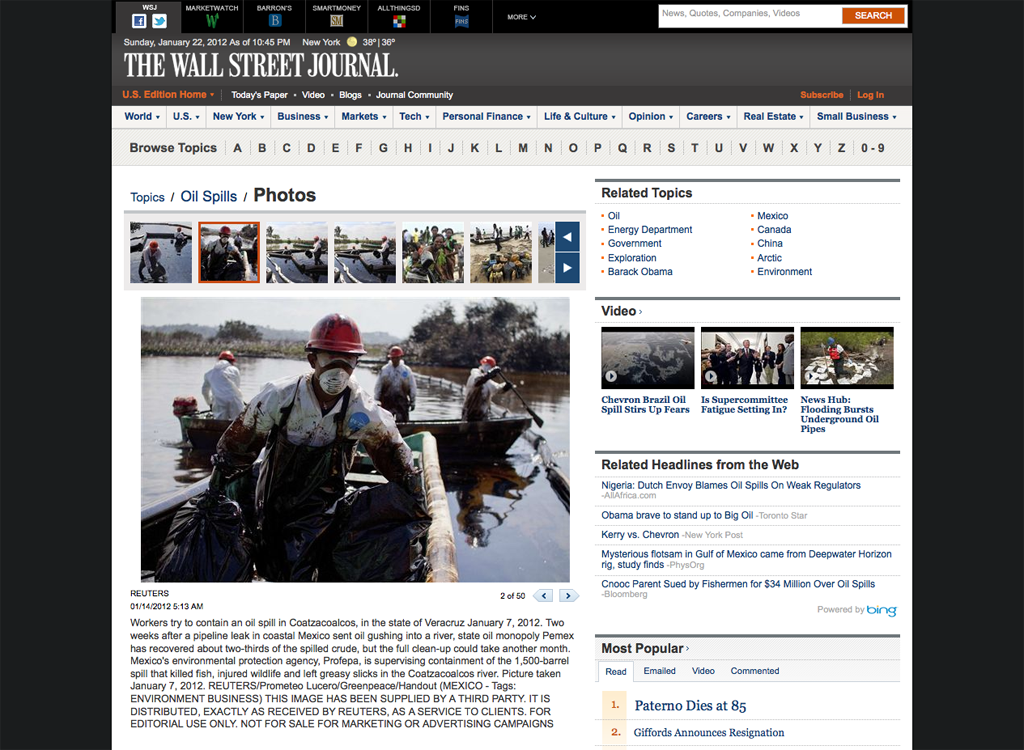Open the FINS logo link
1024x750 pixels.
click(x=461, y=21)
